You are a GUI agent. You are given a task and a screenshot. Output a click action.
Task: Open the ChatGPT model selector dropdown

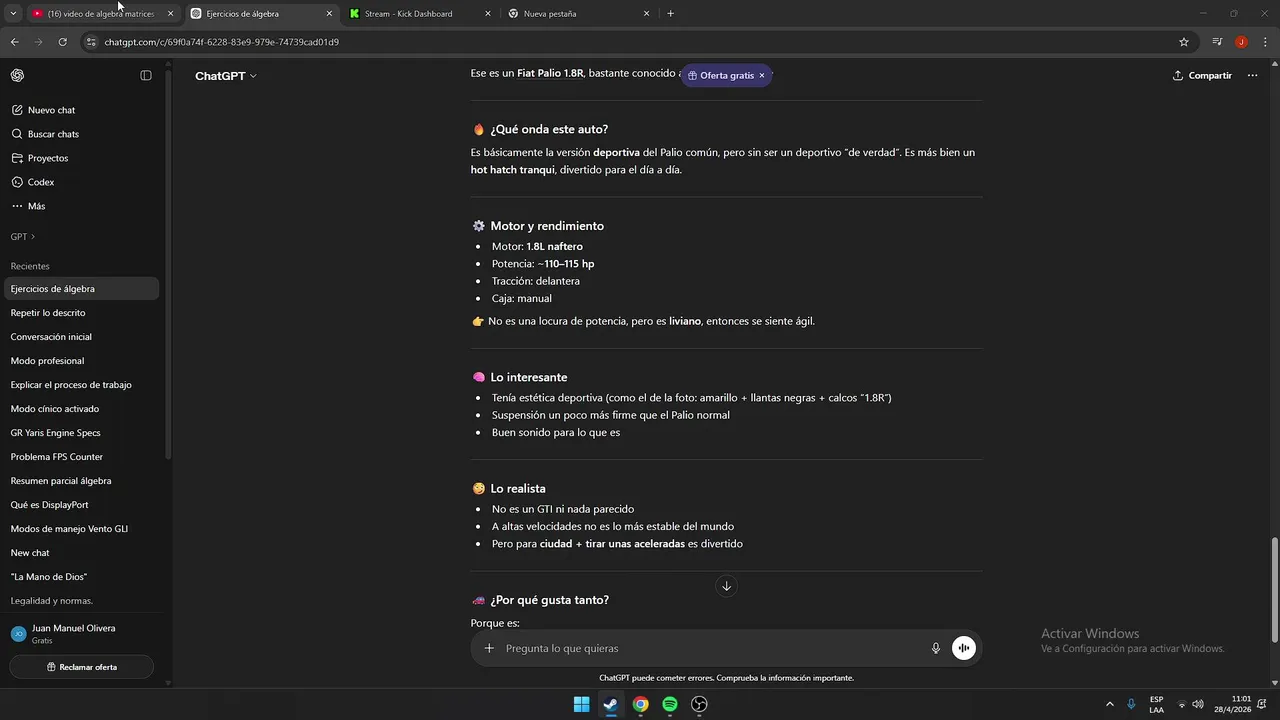[x=226, y=76]
